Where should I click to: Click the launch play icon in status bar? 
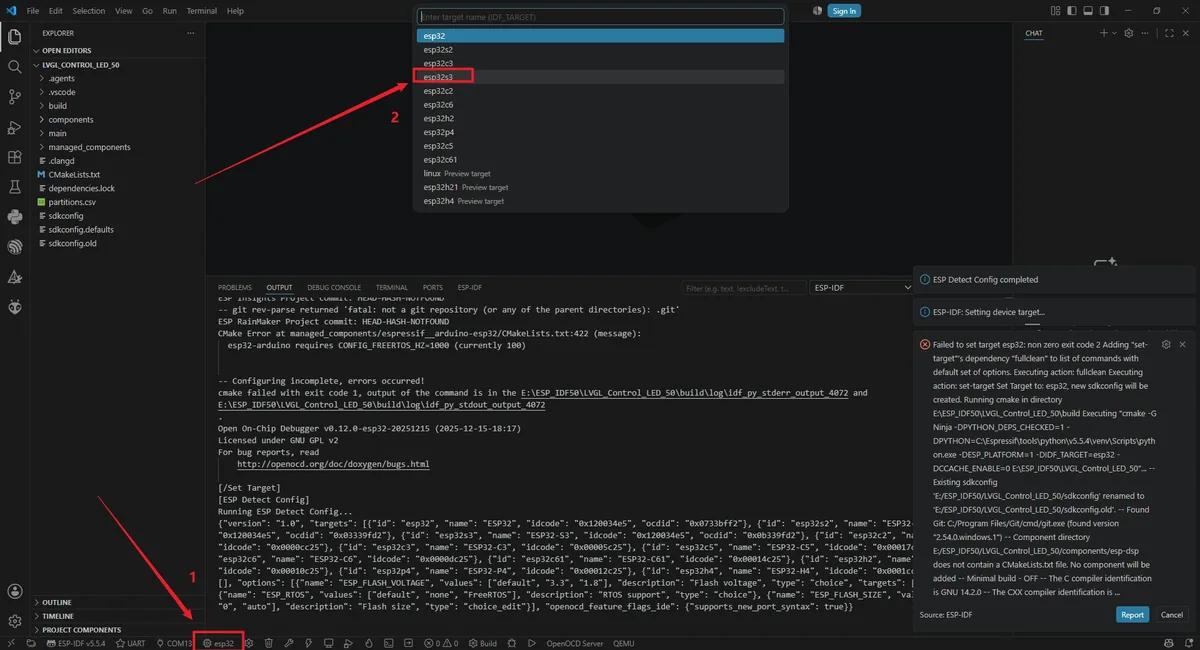point(532,643)
